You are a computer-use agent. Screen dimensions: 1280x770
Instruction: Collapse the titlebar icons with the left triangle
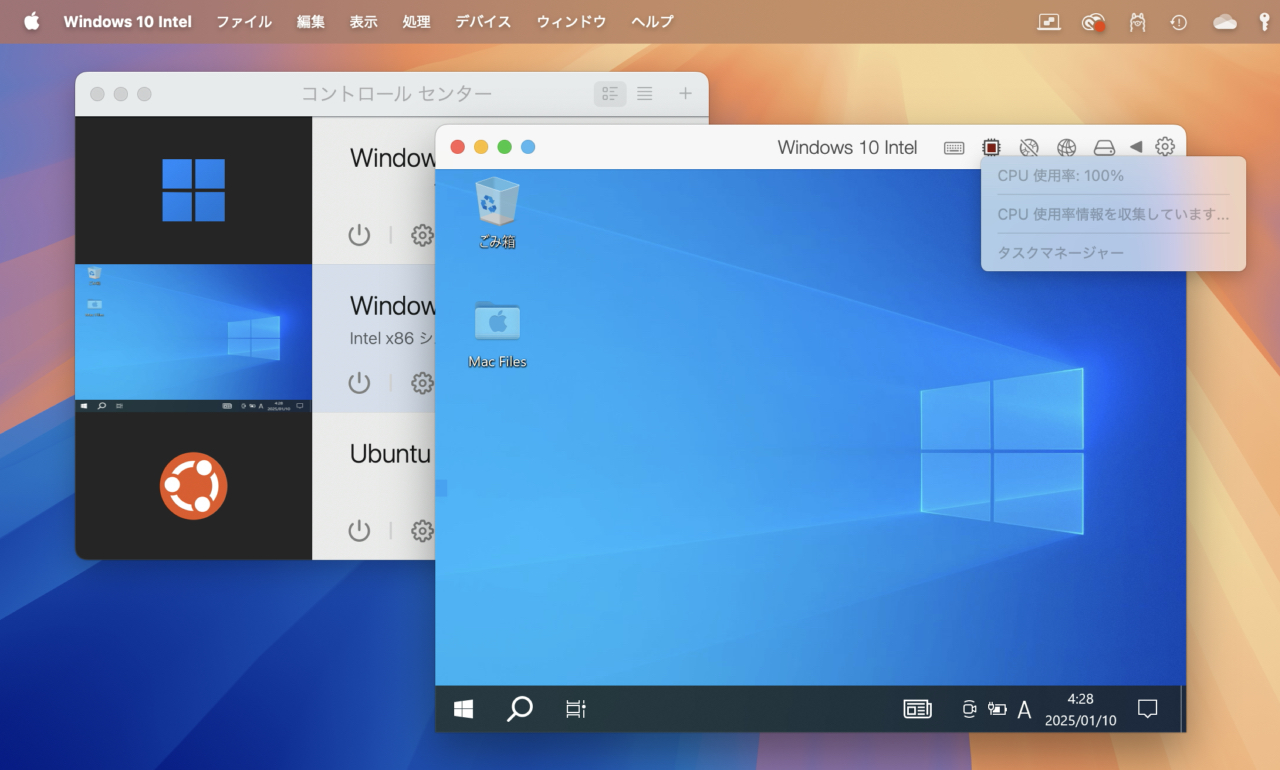tap(1136, 147)
